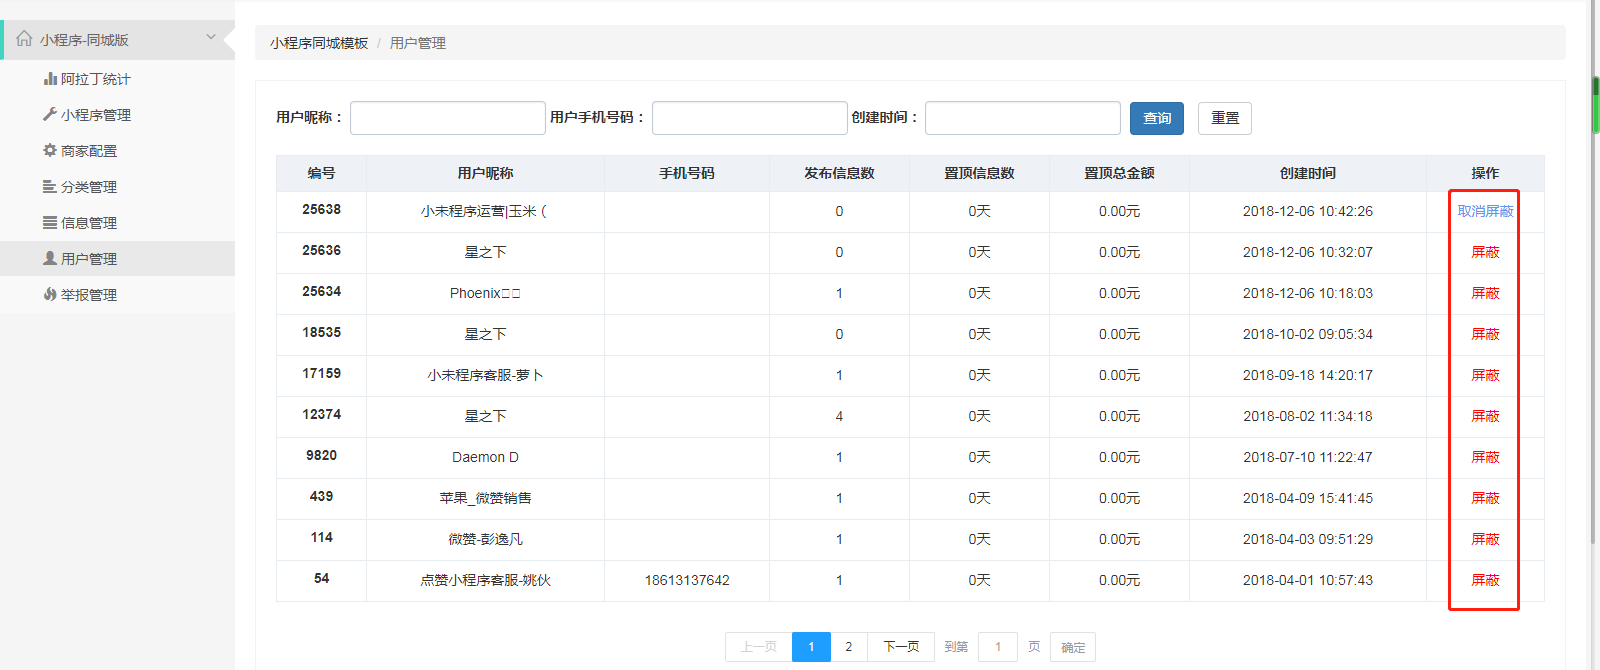1600x670 pixels.
Task: Click the user icon for 用户管理
Action: click(x=50, y=259)
